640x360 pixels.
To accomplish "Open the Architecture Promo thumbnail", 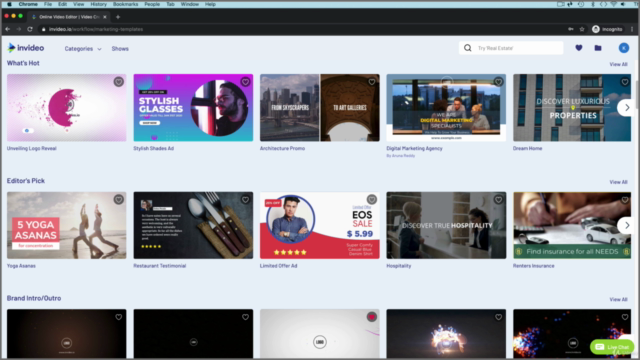I will (320, 108).
